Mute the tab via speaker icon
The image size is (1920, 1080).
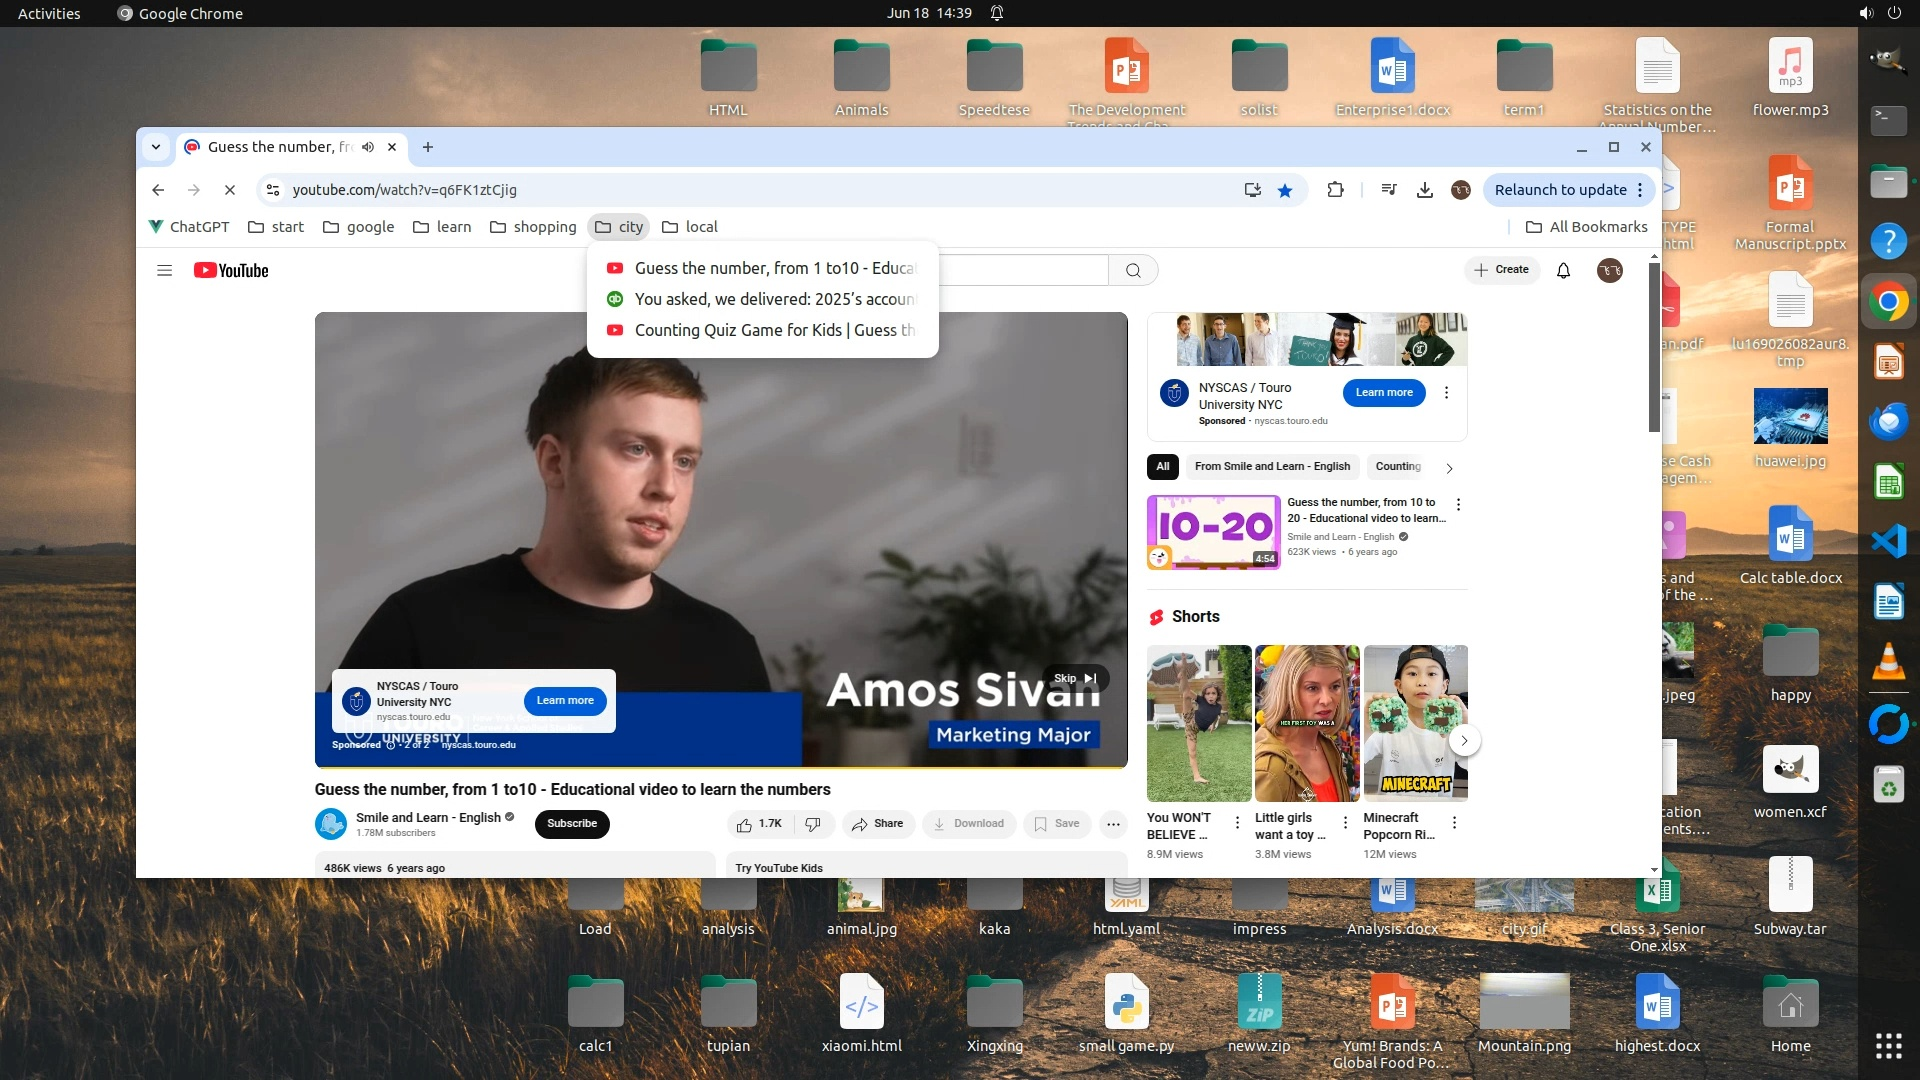pyautogui.click(x=368, y=147)
